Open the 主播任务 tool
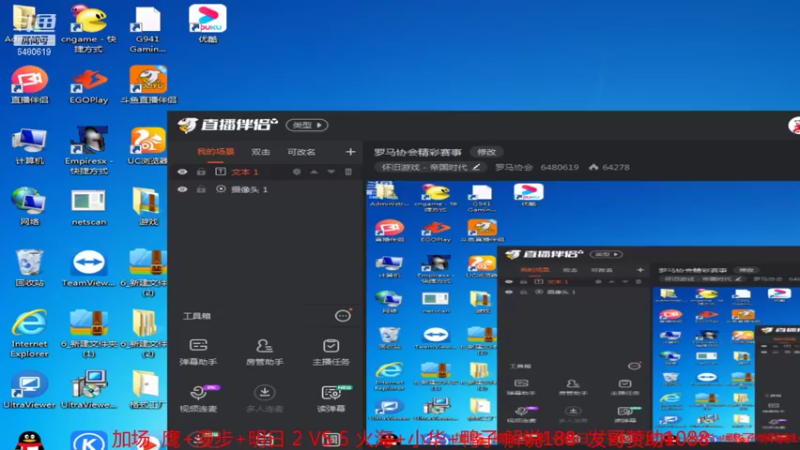This screenshot has width=800, height=450. 331,352
